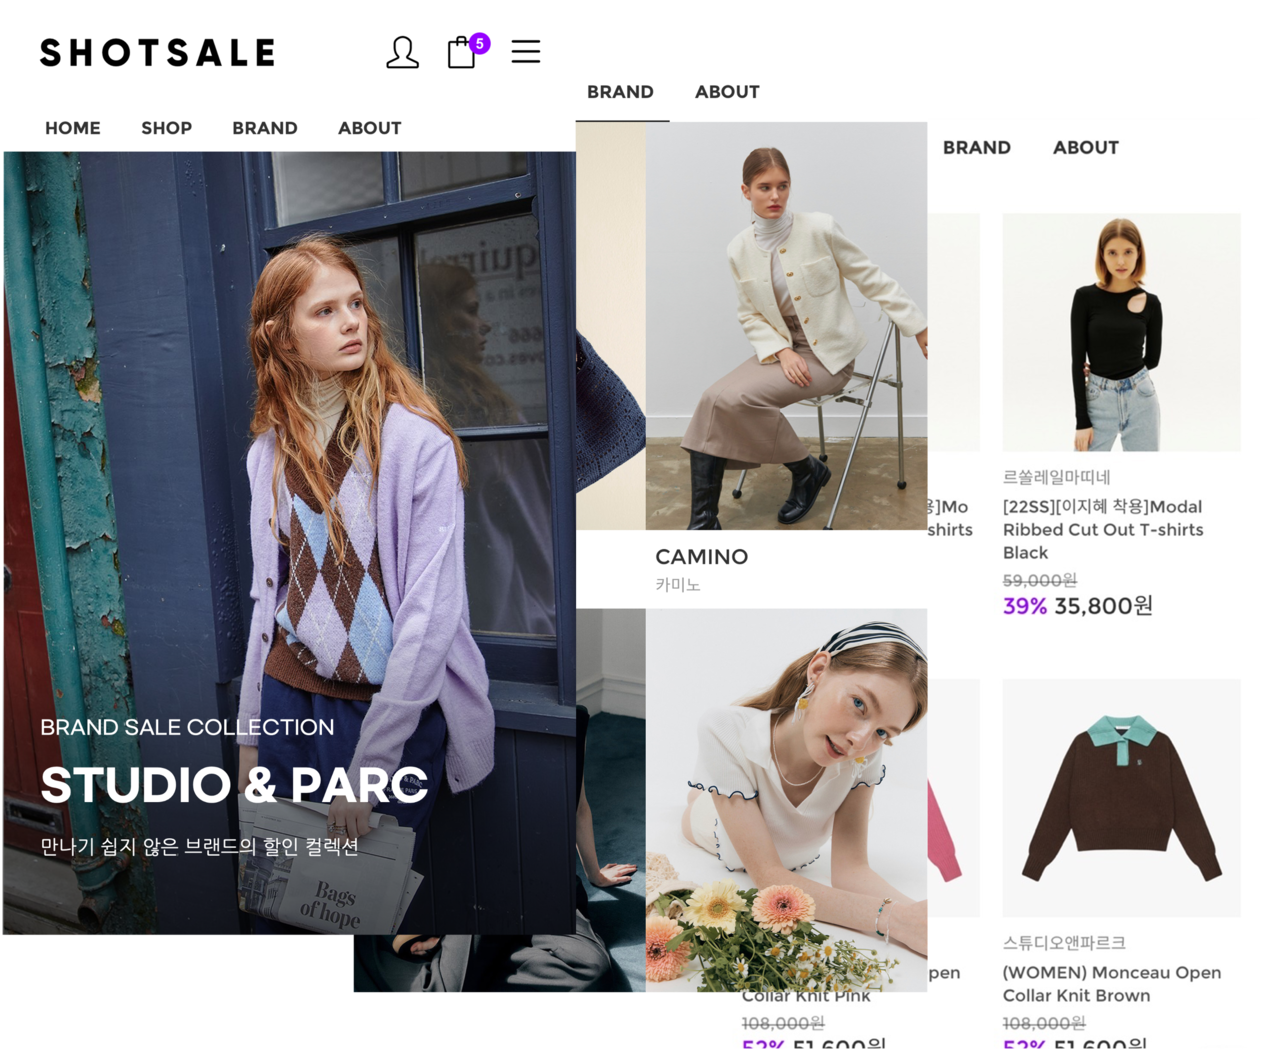
Task: Click the 만나기 쉽지 않은 브랜드의 할인 컬렉션 caption
Action: 199,847
